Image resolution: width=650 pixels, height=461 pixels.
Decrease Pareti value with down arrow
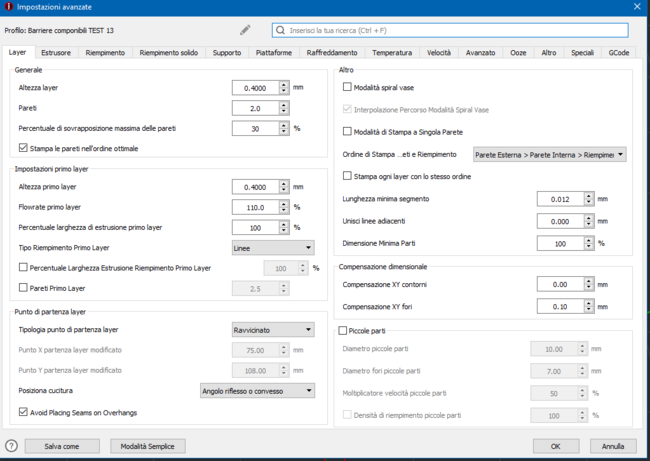point(284,112)
